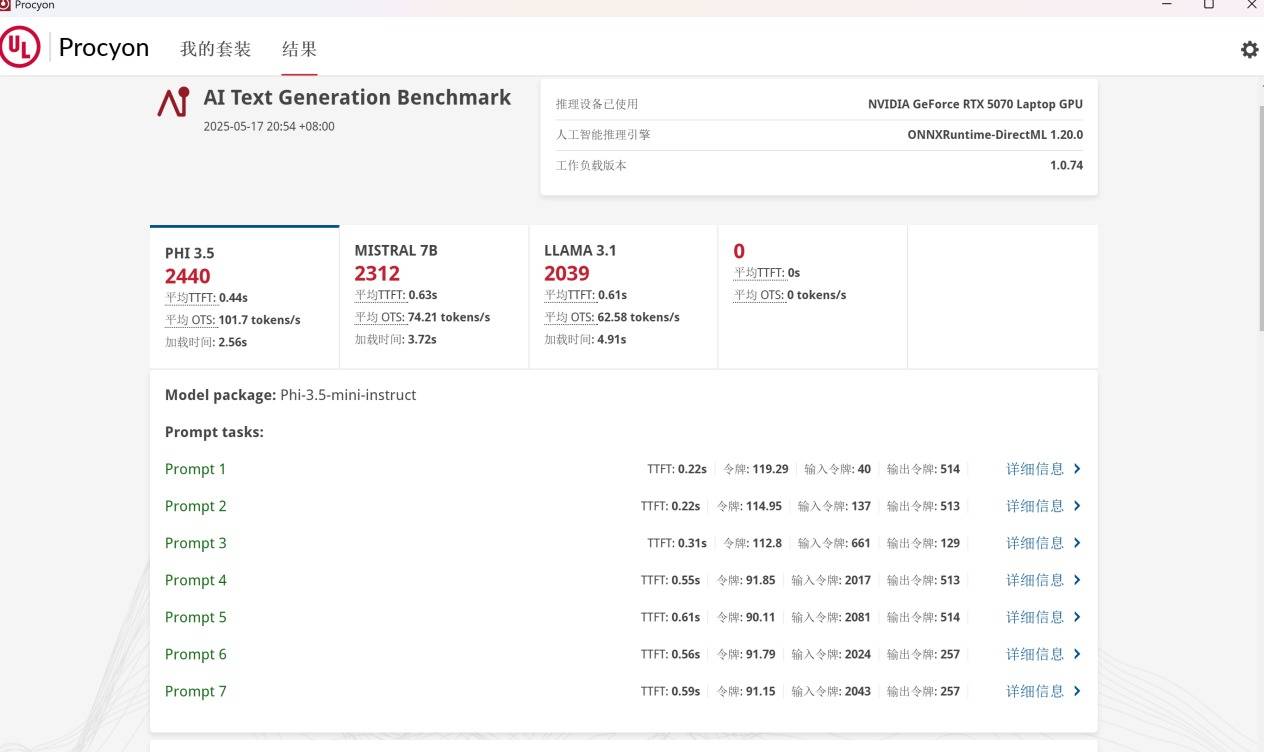The image size is (1264, 752).
Task: Click the Prompt 1 task label
Action: coord(196,469)
